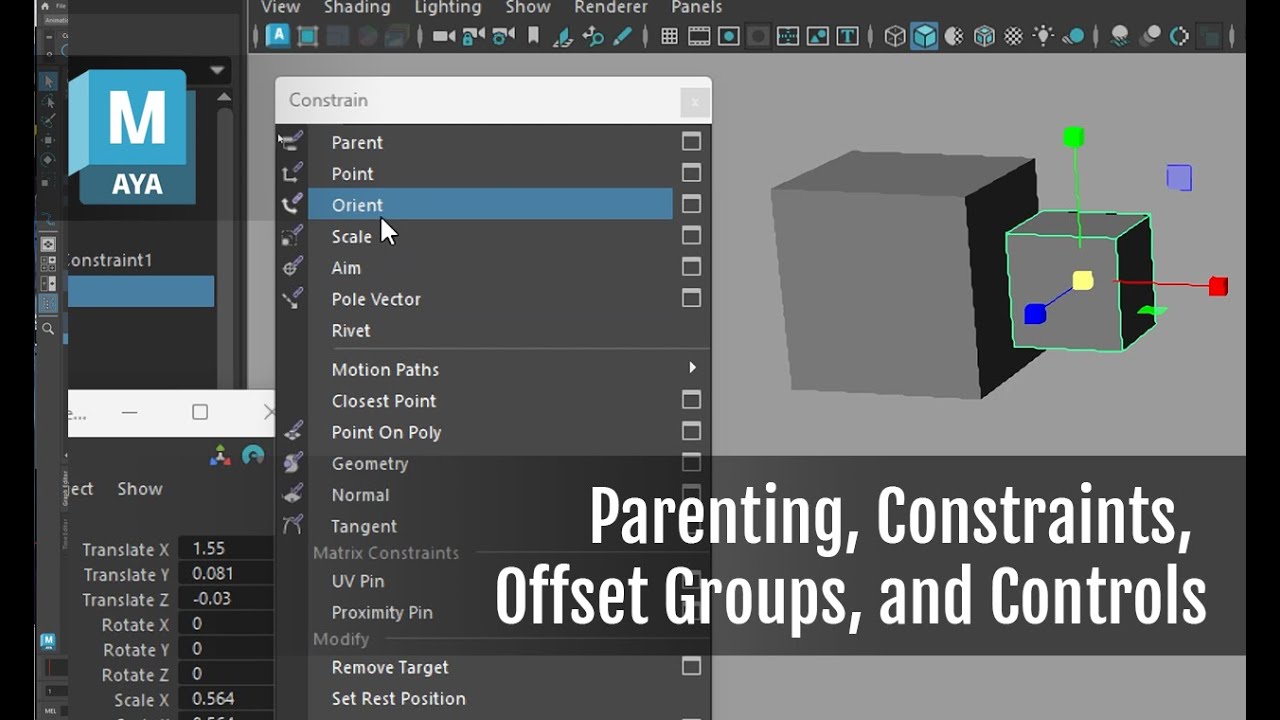This screenshot has height=720, width=1280.
Task: Open the Panels menu
Action: [x=696, y=7]
